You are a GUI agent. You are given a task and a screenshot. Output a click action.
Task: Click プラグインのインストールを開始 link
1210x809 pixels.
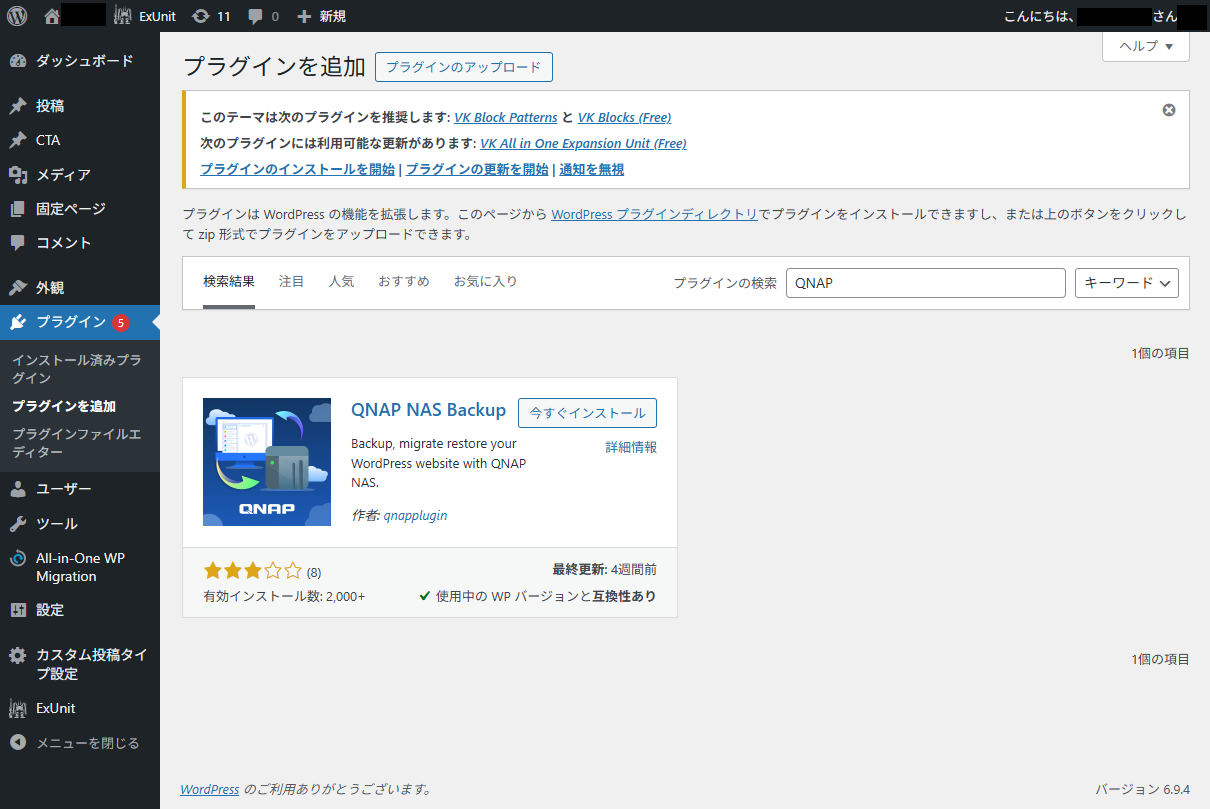297,170
